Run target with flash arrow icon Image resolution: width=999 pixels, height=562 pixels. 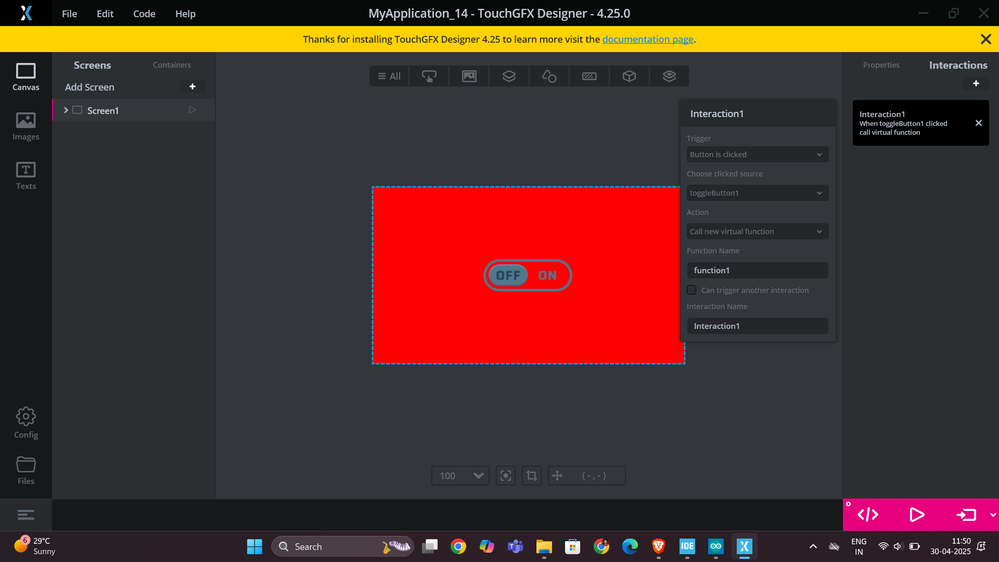[x=966, y=514]
